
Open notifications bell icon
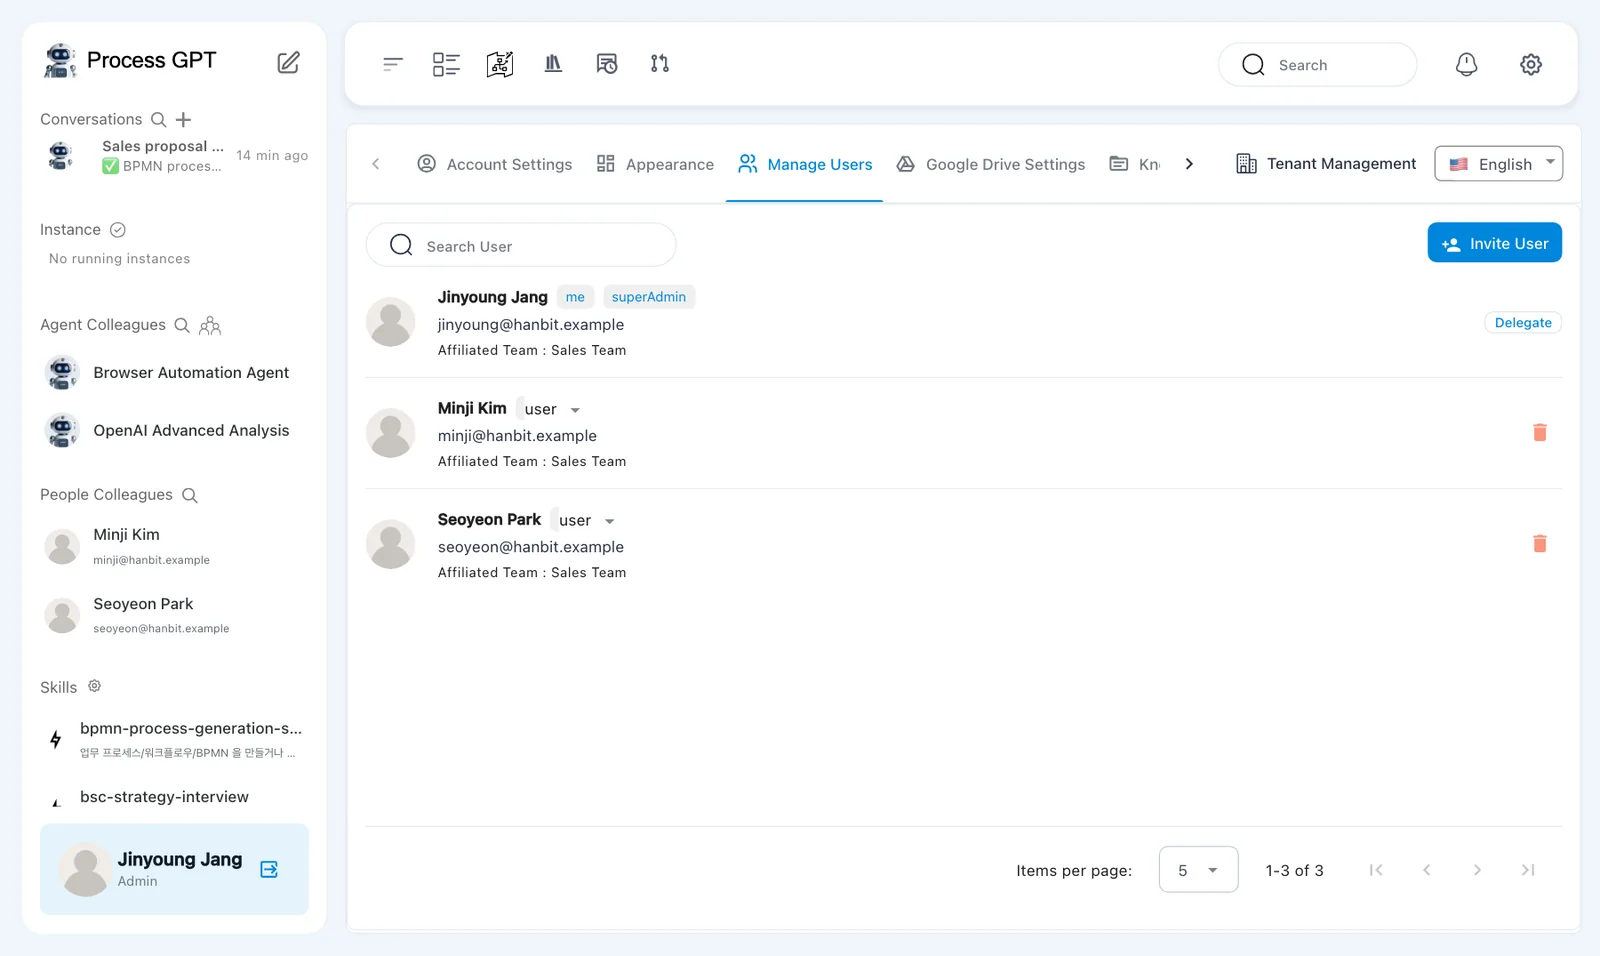[x=1466, y=64]
